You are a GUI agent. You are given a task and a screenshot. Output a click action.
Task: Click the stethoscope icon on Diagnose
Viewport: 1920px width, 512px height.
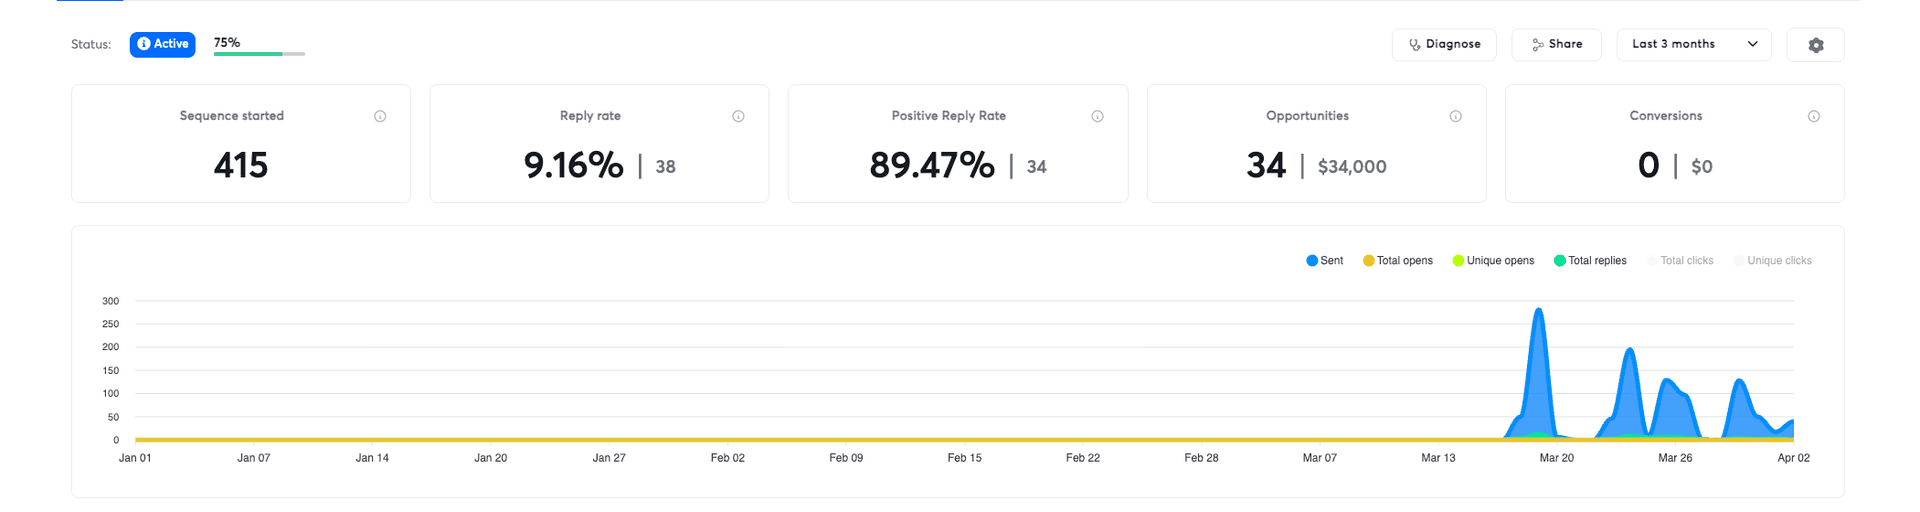pos(1414,45)
